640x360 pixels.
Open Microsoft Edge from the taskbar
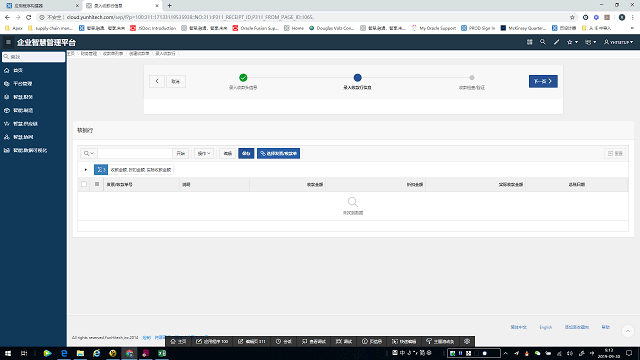pyautogui.click(x=64, y=353)
